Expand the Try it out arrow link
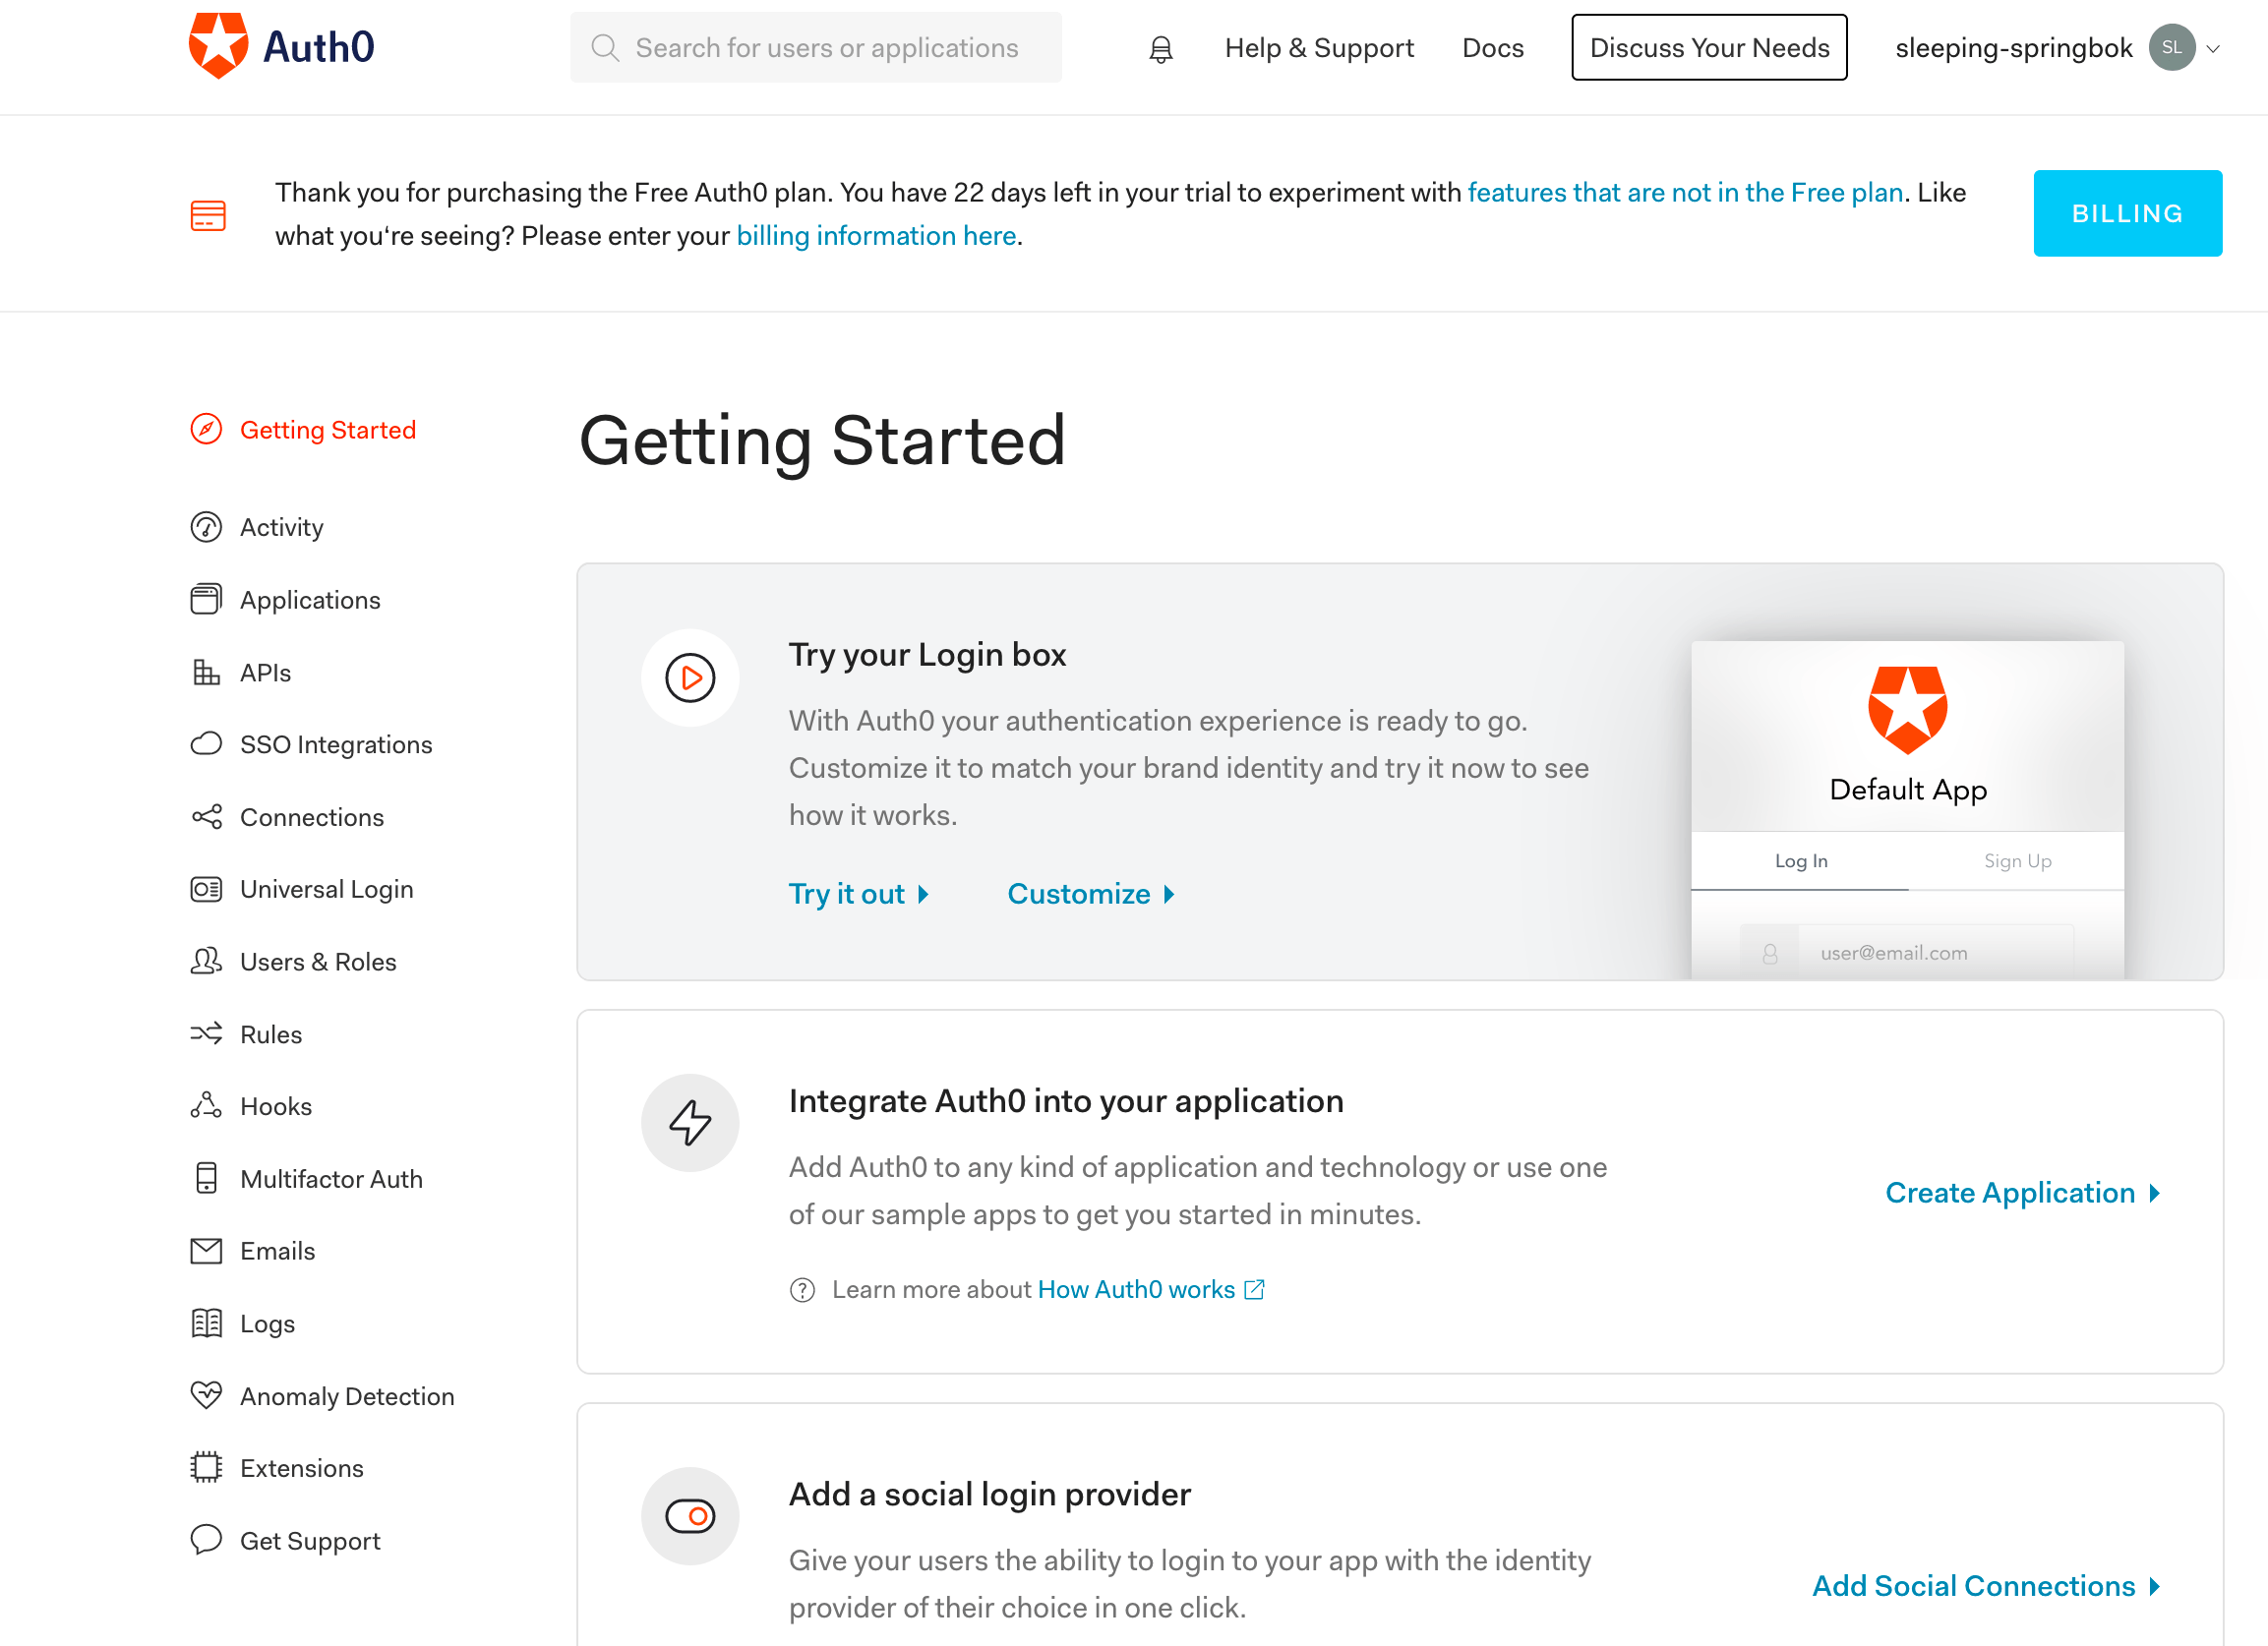The height and width of the screenshot is (1646, 2268). tap(858, 894)
